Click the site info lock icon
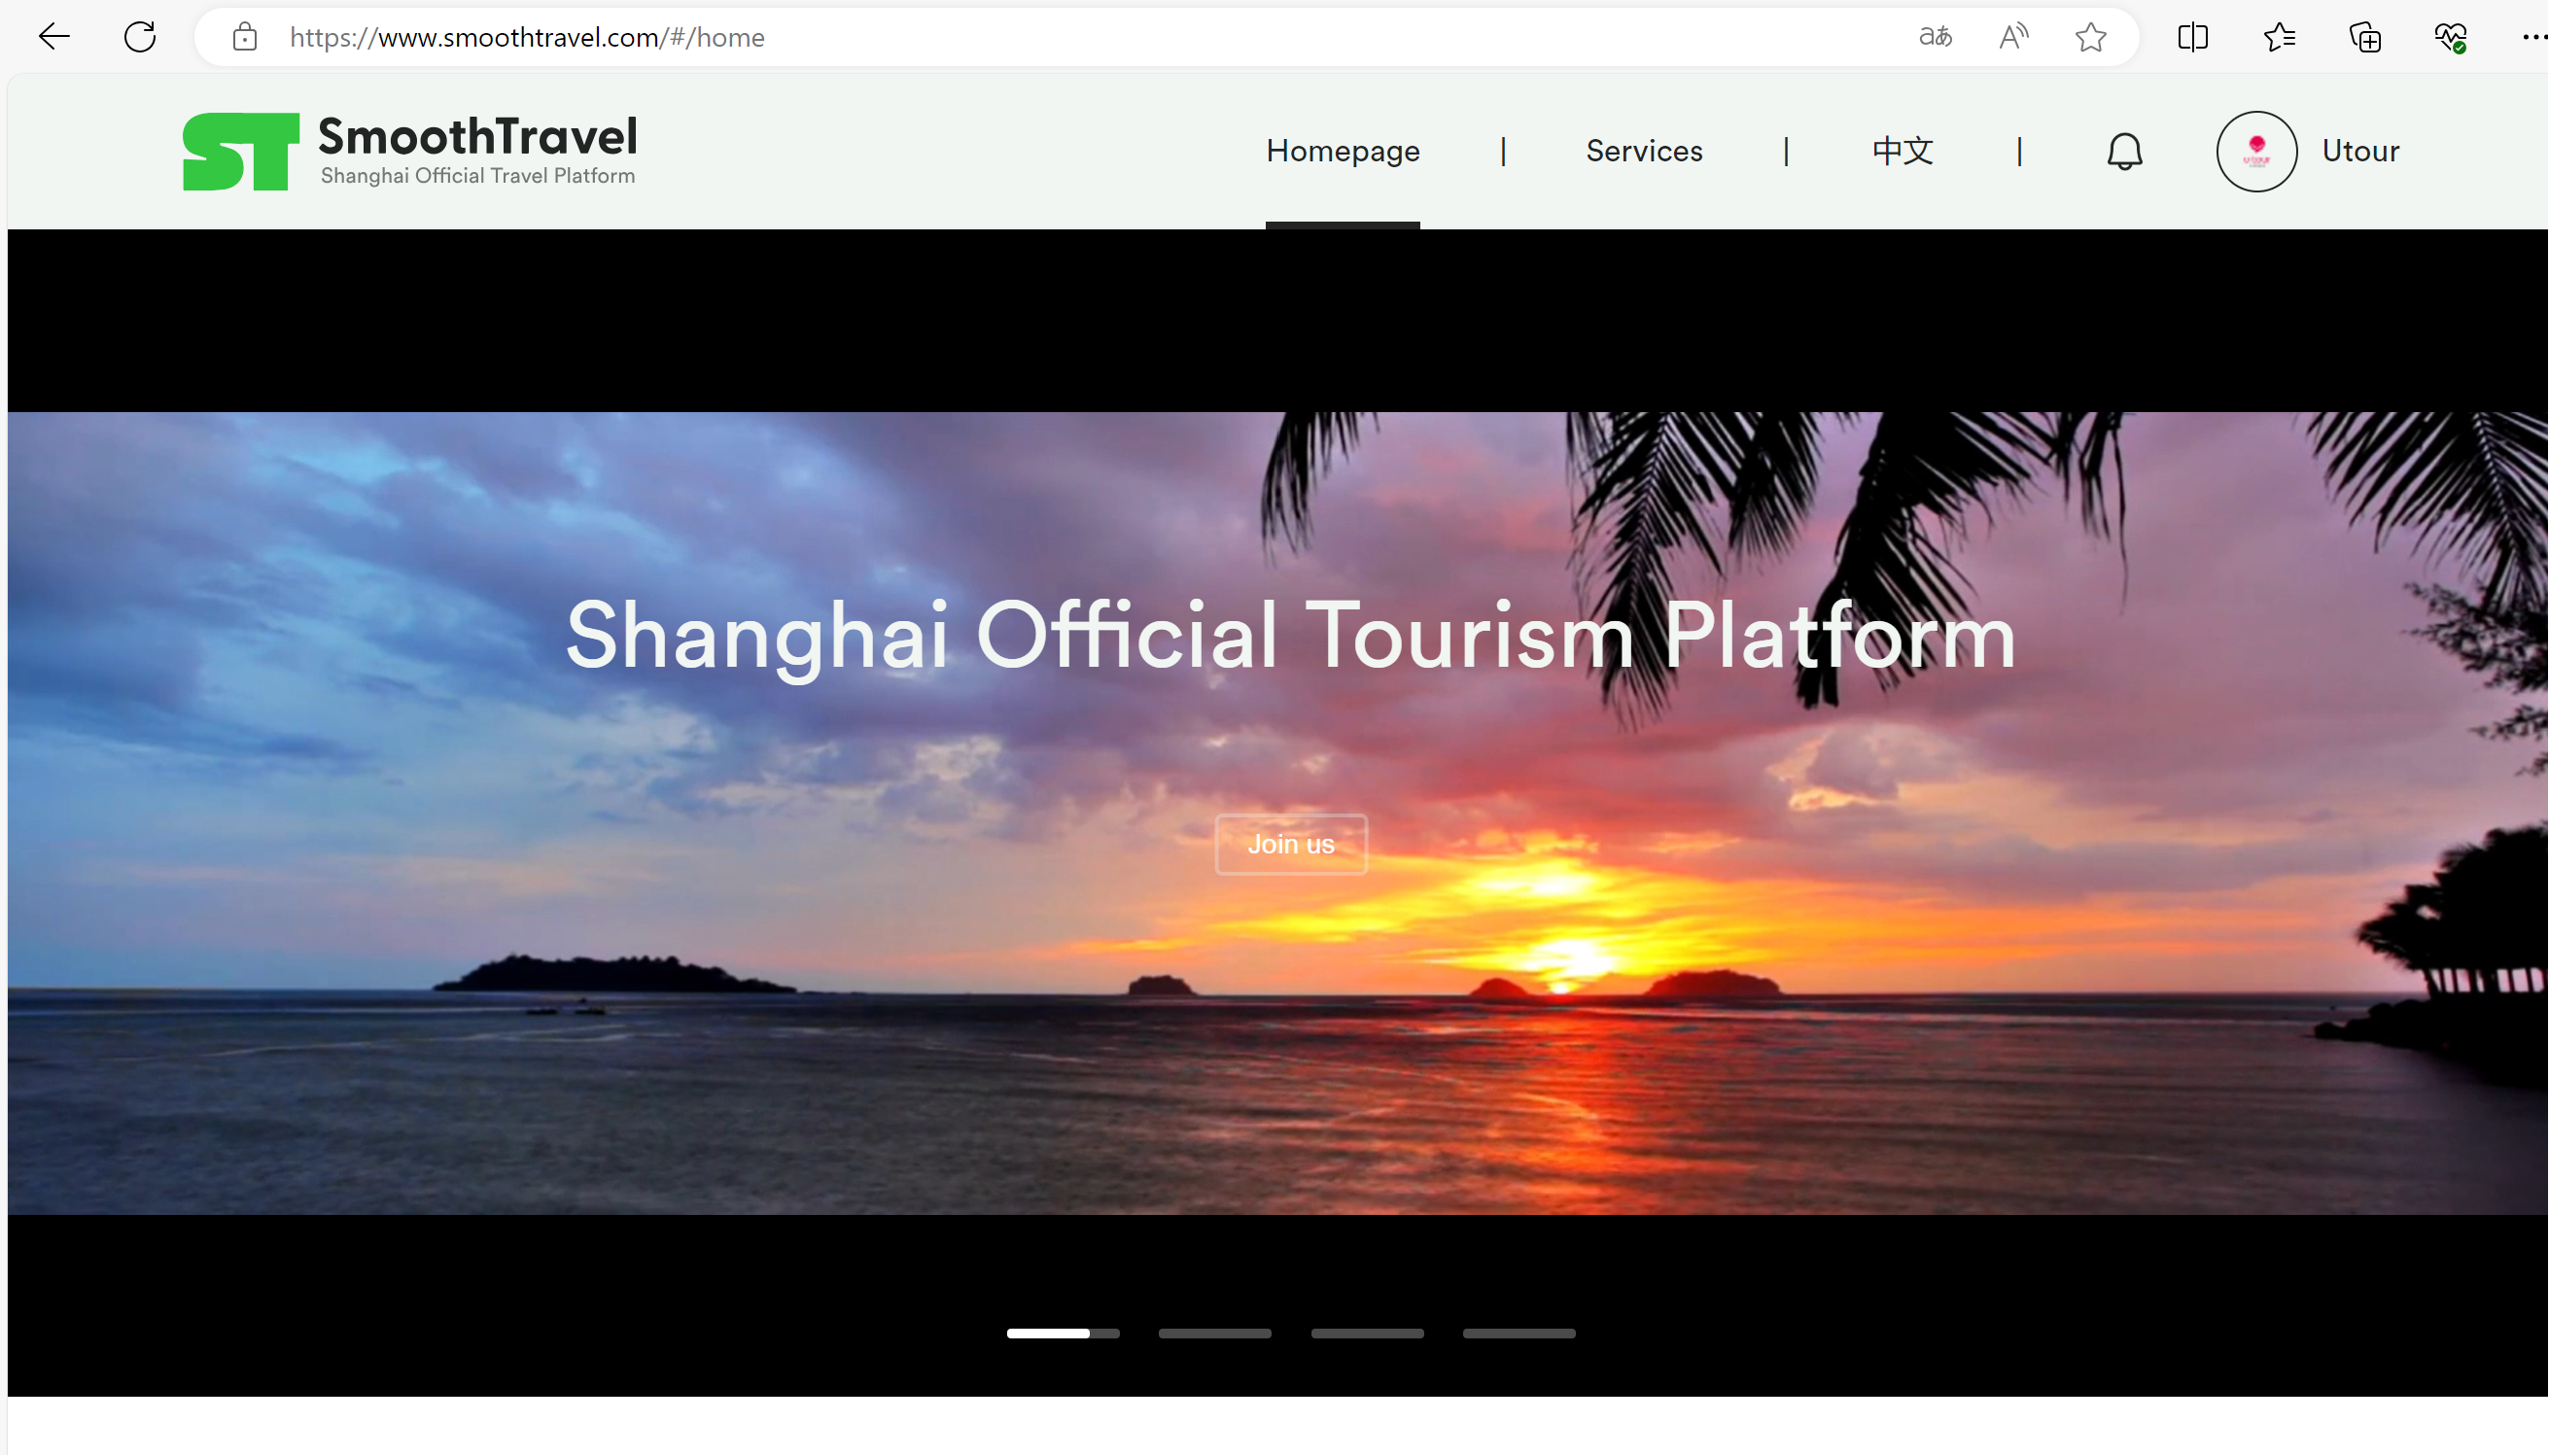Image resolution: width=2549 pixels, height=1456 pixels. [x=245, y=38]
